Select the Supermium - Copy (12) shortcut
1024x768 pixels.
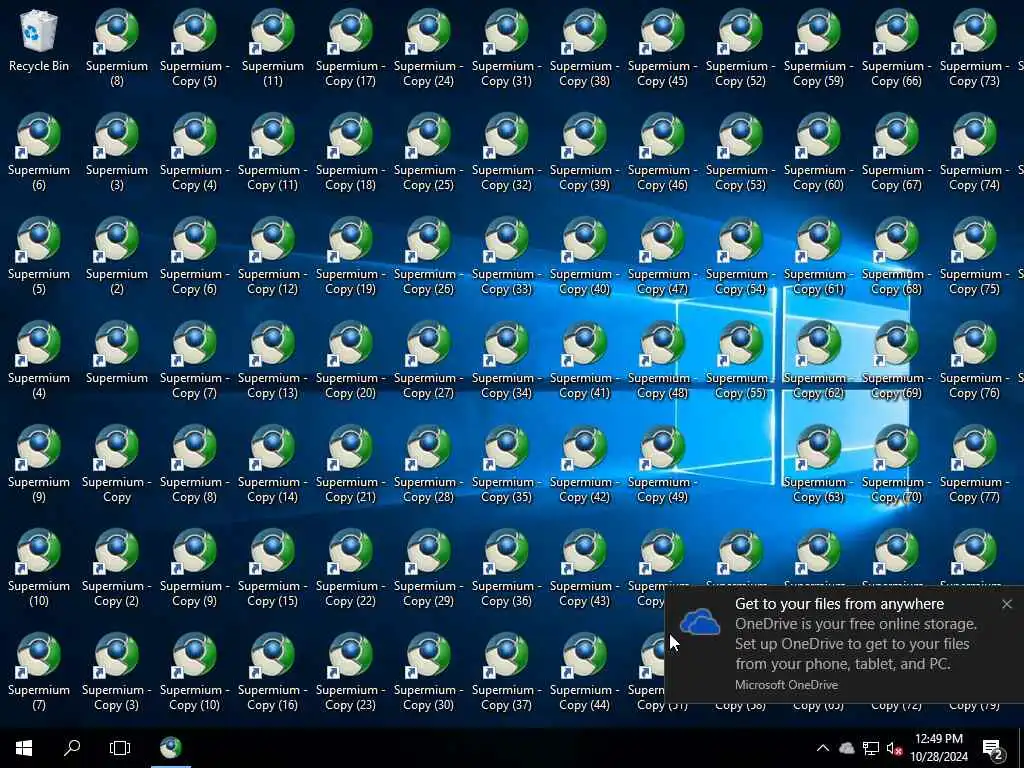[272, 256]
